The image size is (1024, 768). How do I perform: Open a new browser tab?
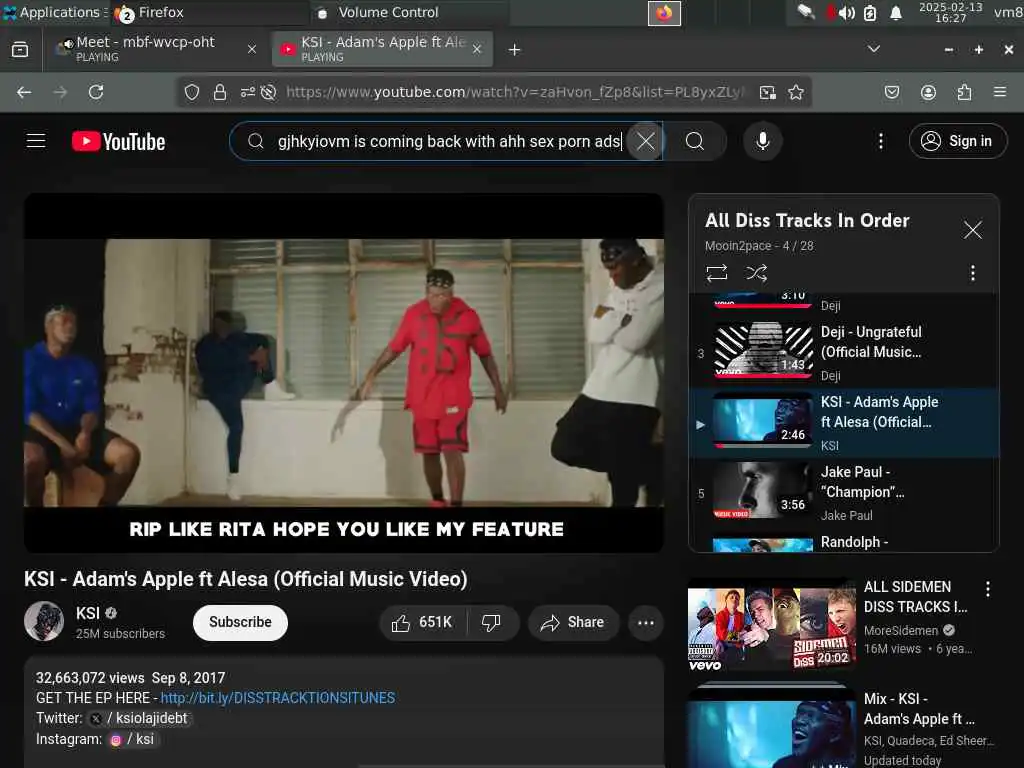(x=514, y=50)
